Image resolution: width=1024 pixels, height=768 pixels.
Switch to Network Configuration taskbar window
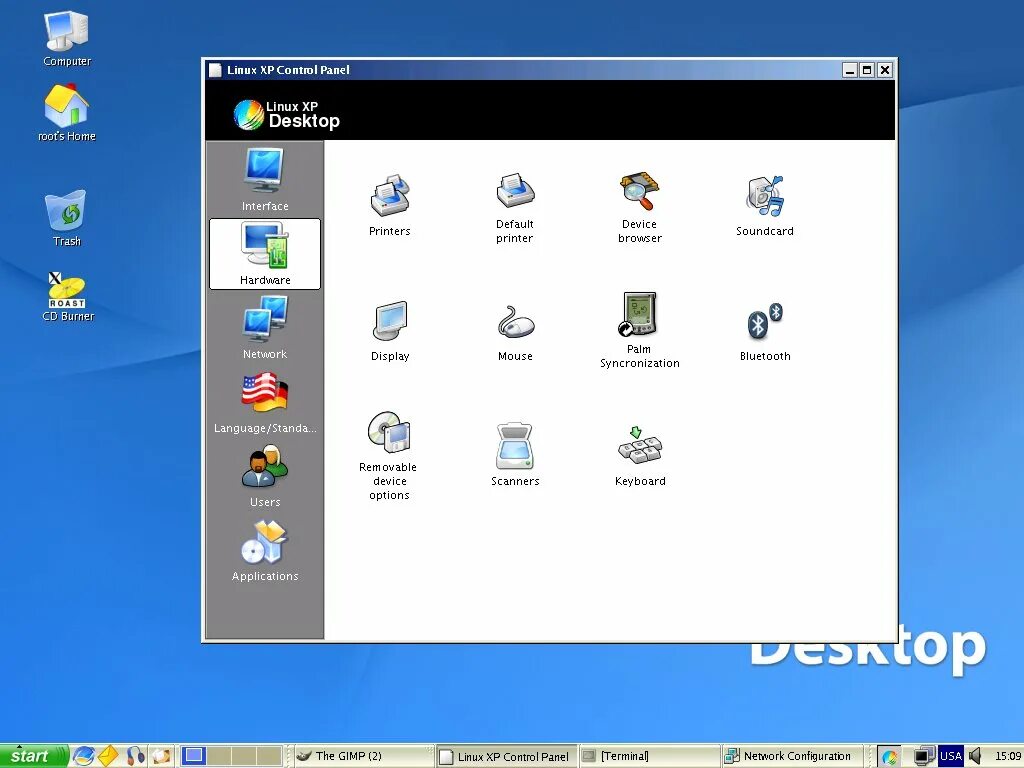coord(791,756)
